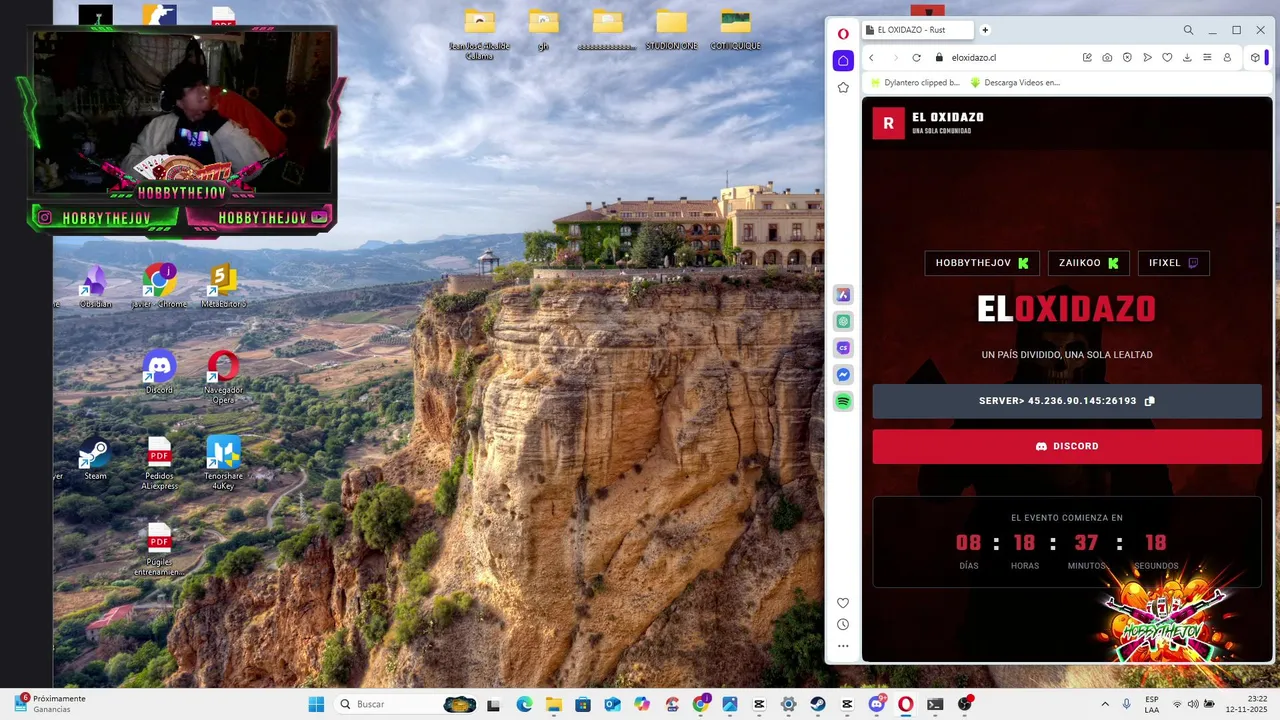Open File Explorer from taskbar
This screenshot has height=720, width=1280.
(x=553, y=704)
